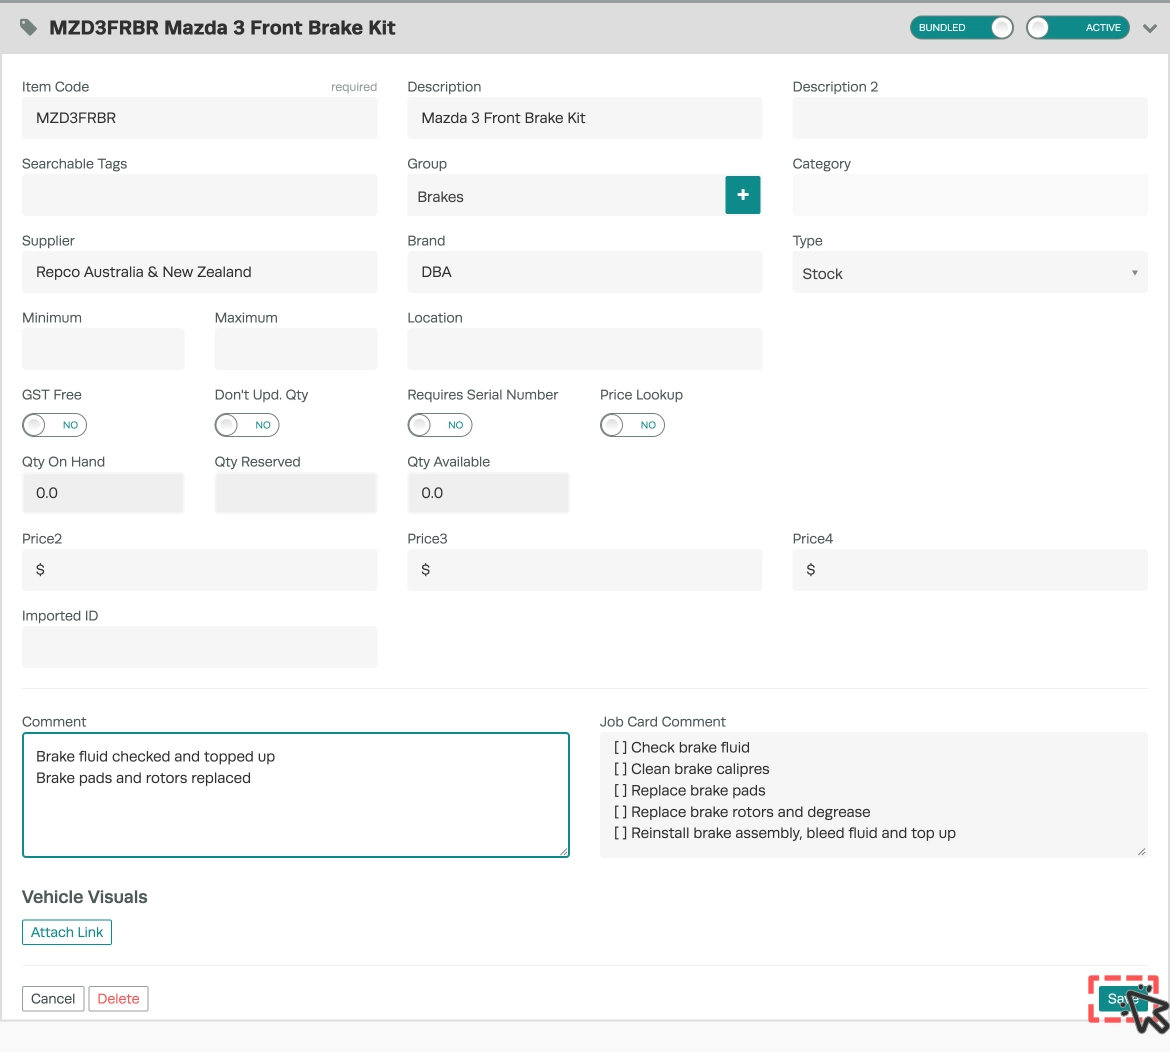Click the Qty Available field
This screenshot has width=1170, height=1052.
[x=488, y=492]
